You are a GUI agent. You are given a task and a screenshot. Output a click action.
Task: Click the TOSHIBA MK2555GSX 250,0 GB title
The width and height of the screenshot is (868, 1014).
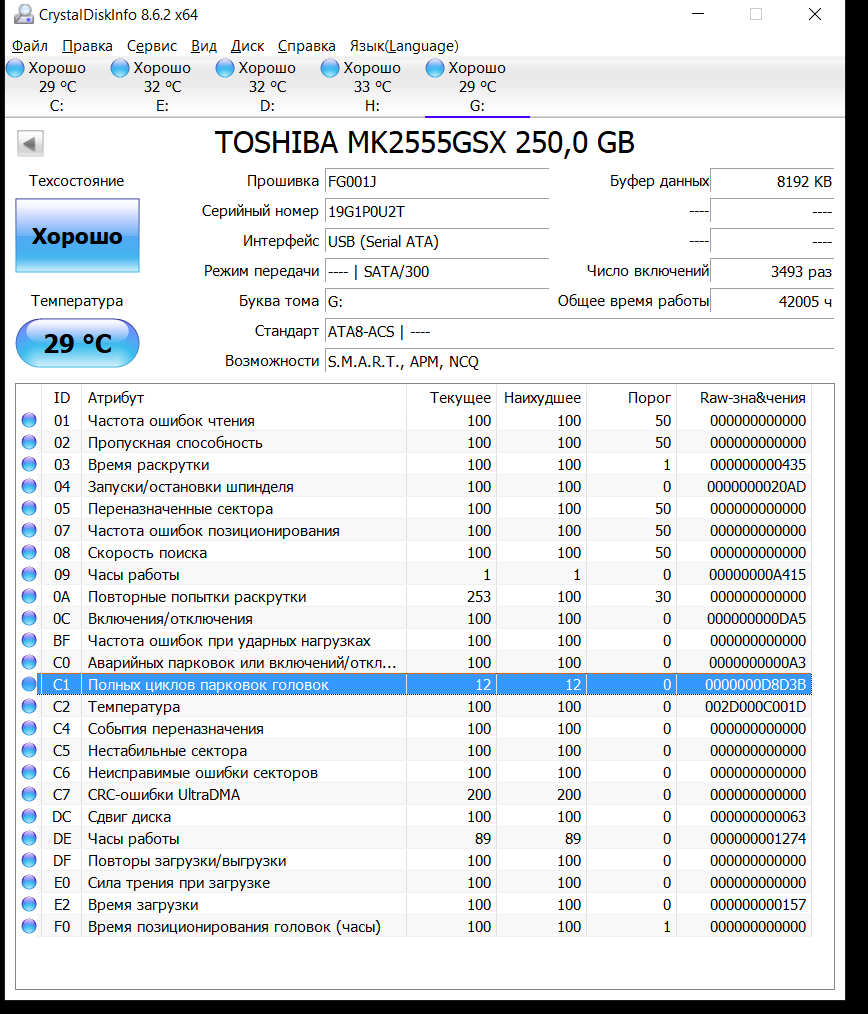(424, 142)
